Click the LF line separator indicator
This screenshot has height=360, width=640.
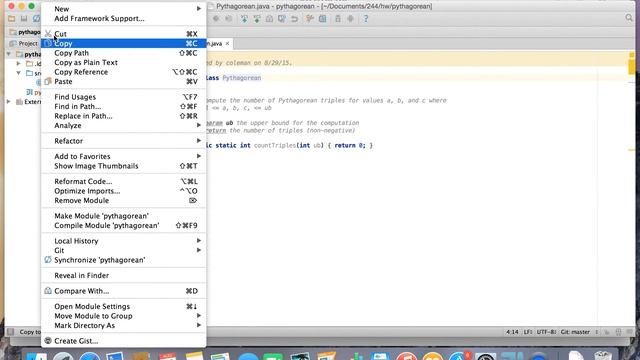tap(528, 332)
